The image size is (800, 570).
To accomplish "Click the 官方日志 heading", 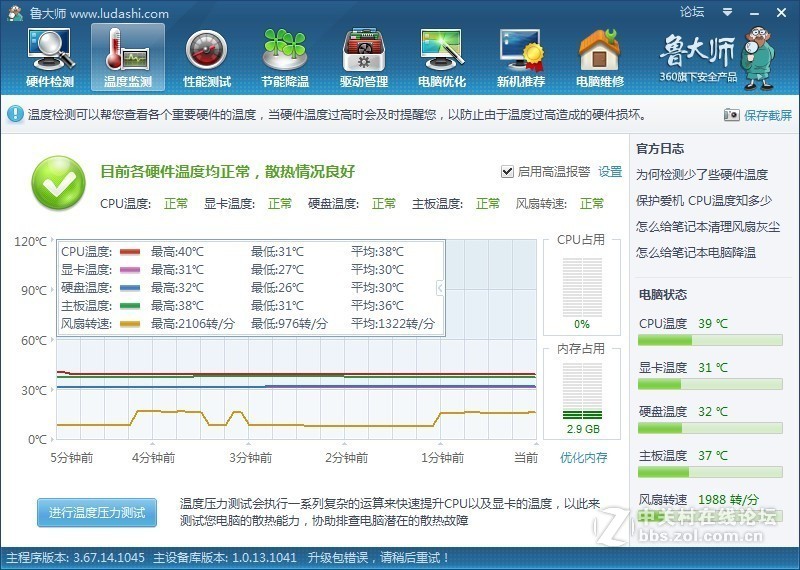I will pyautogui.click(x=660, y=148).
